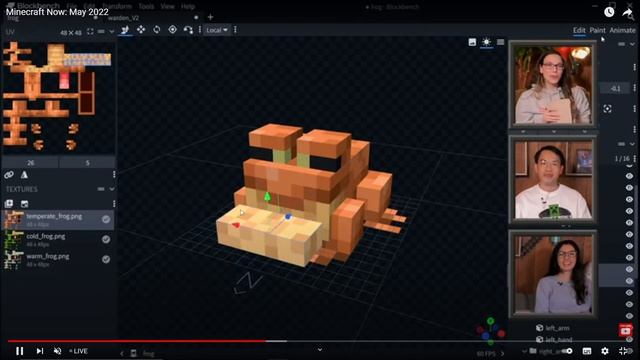Click the video title Minecraft Now: May 2022
The image size is (640, 360).
point(57,12)
